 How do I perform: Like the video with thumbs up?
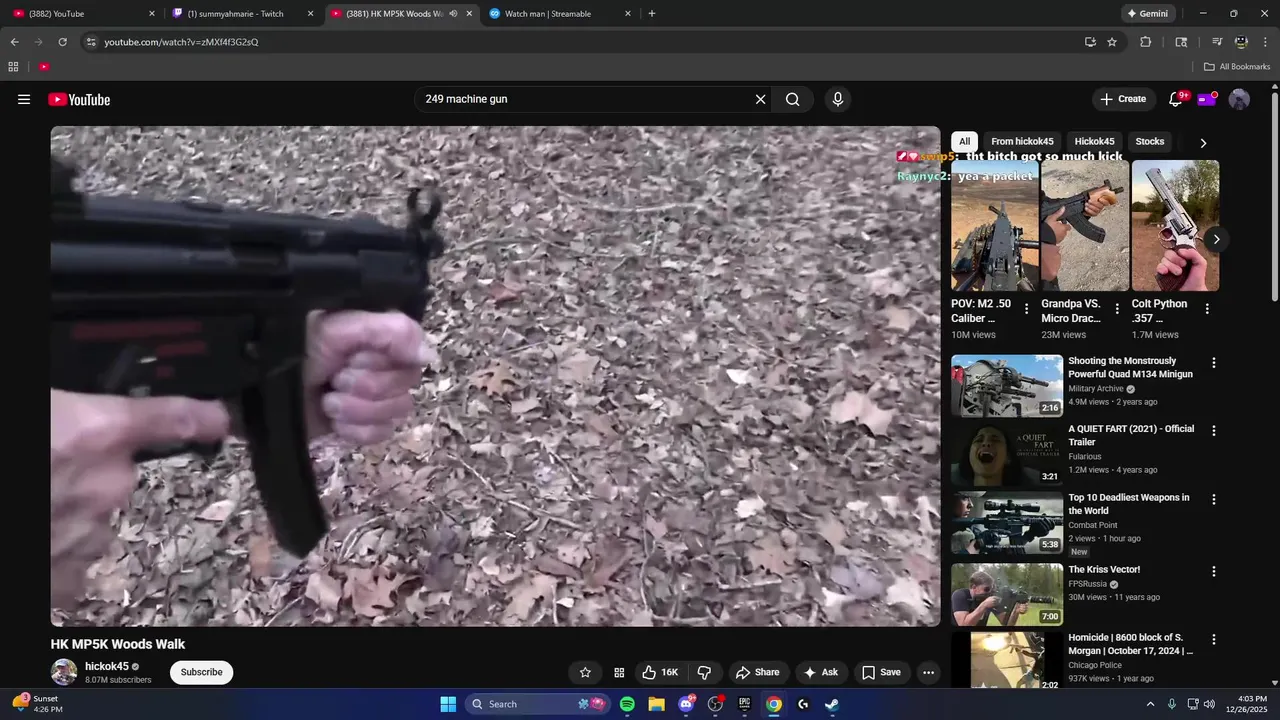coord(660,672)
